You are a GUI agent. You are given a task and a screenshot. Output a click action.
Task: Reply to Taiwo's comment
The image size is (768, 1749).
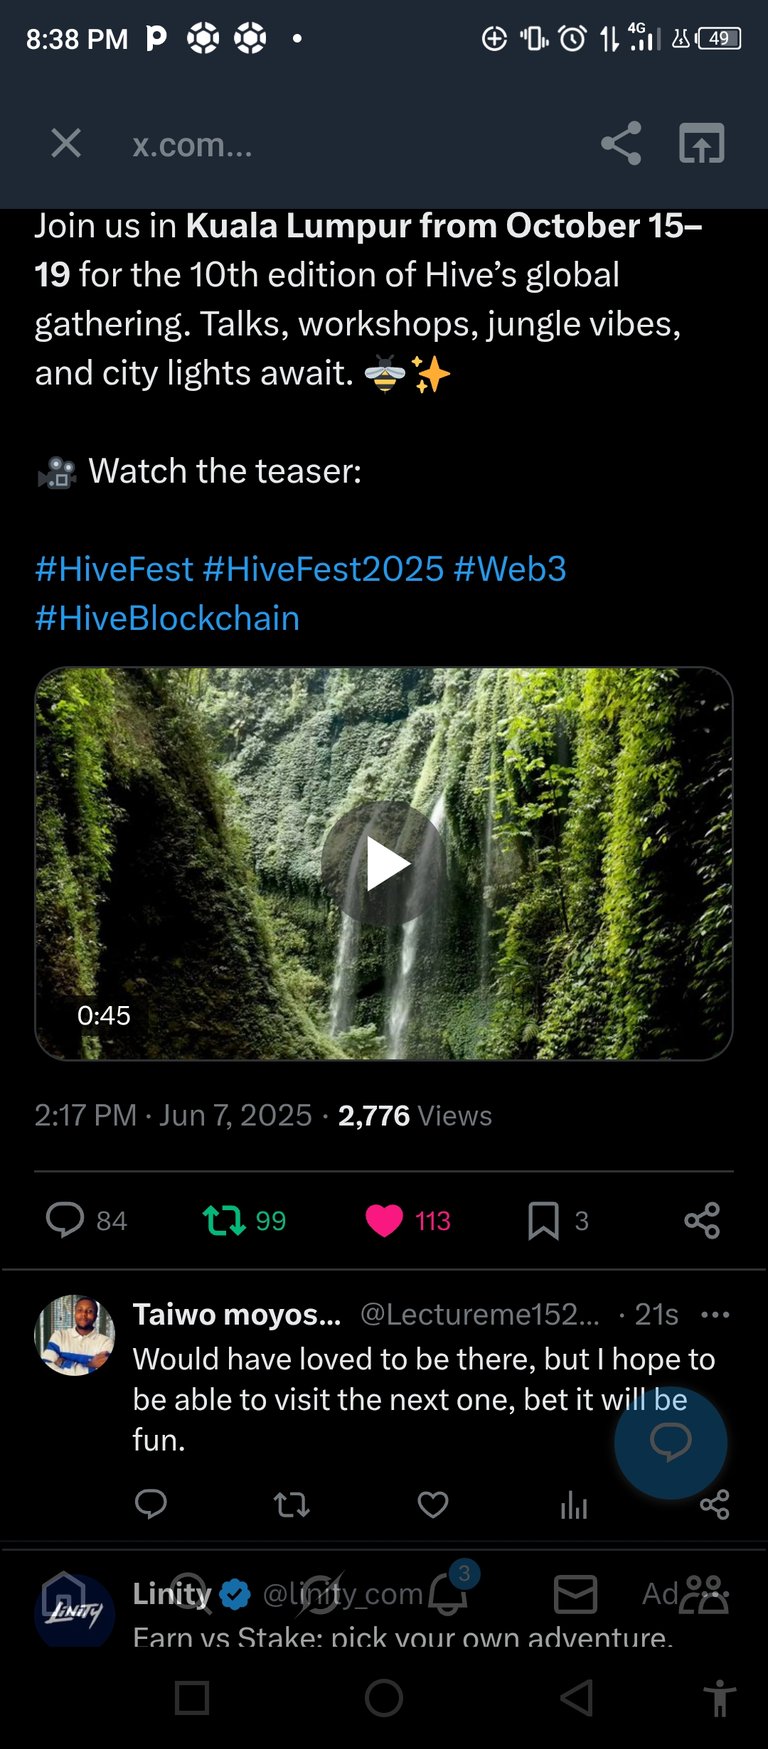[x=151, y=1504]
